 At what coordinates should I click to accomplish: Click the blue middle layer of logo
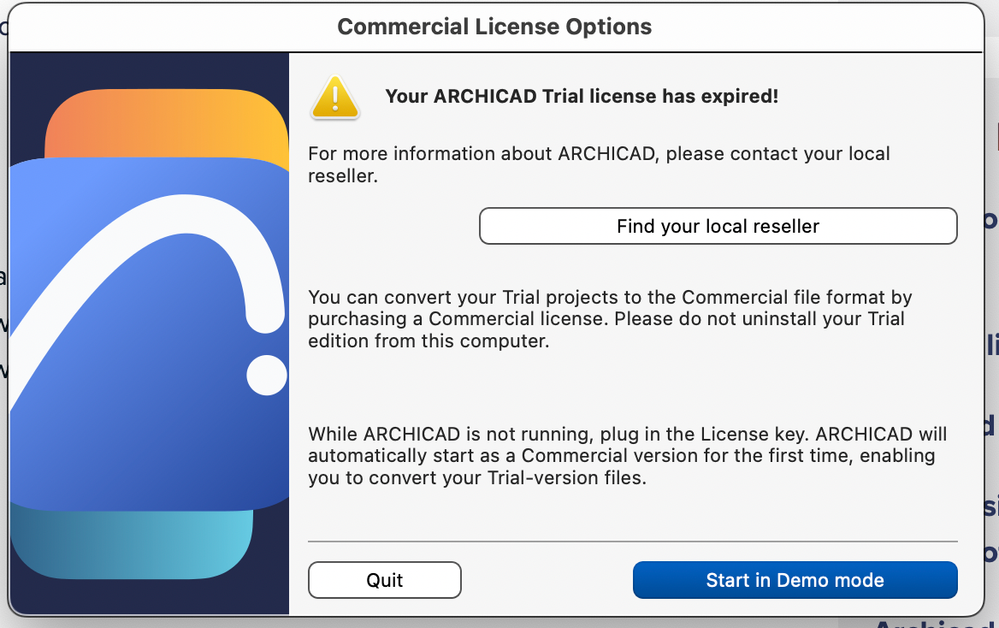130,420
